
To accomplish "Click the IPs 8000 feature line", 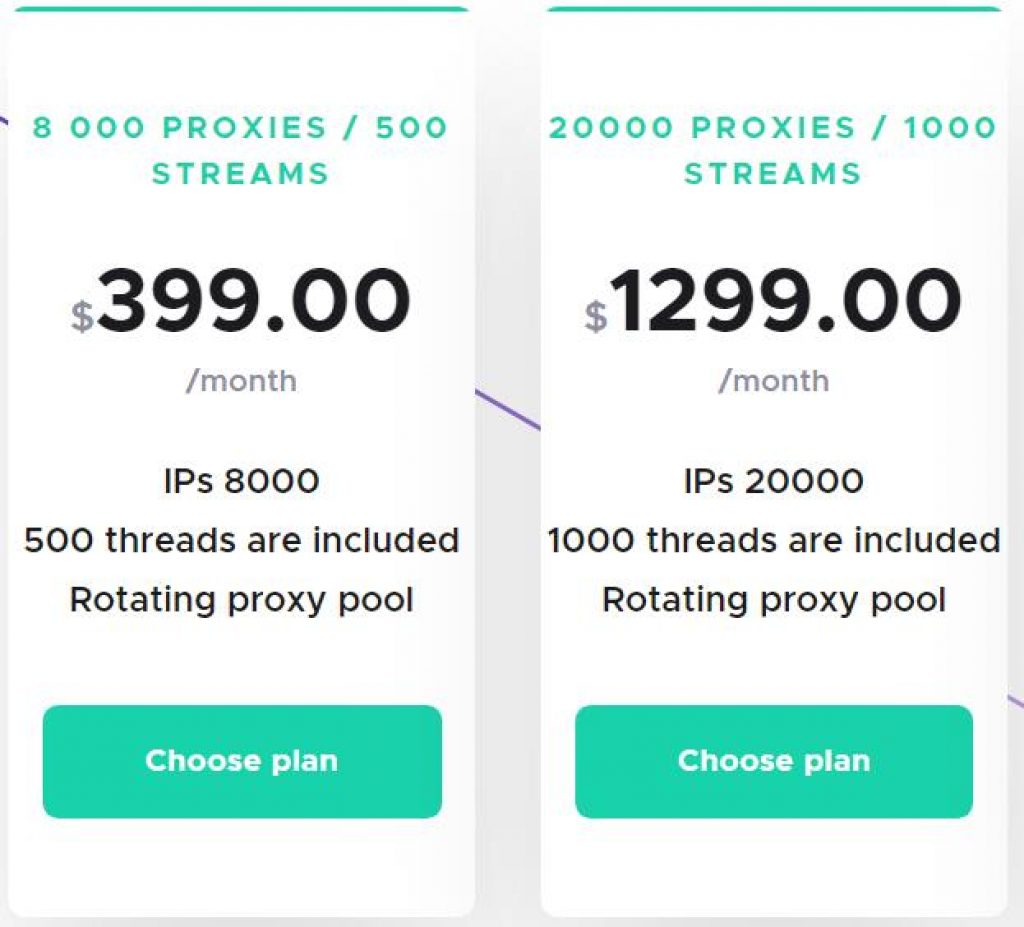I will tap(242, 481).
